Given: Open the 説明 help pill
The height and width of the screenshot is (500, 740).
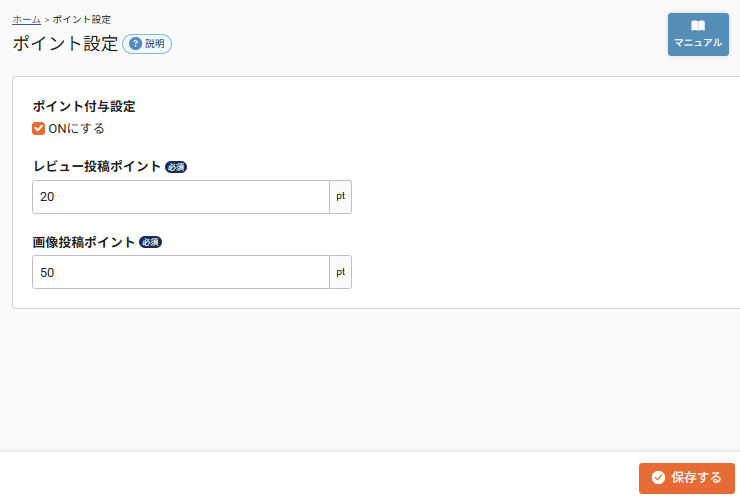Looking at the screenshot, I should pyautogui.click(x=147, y=44).
